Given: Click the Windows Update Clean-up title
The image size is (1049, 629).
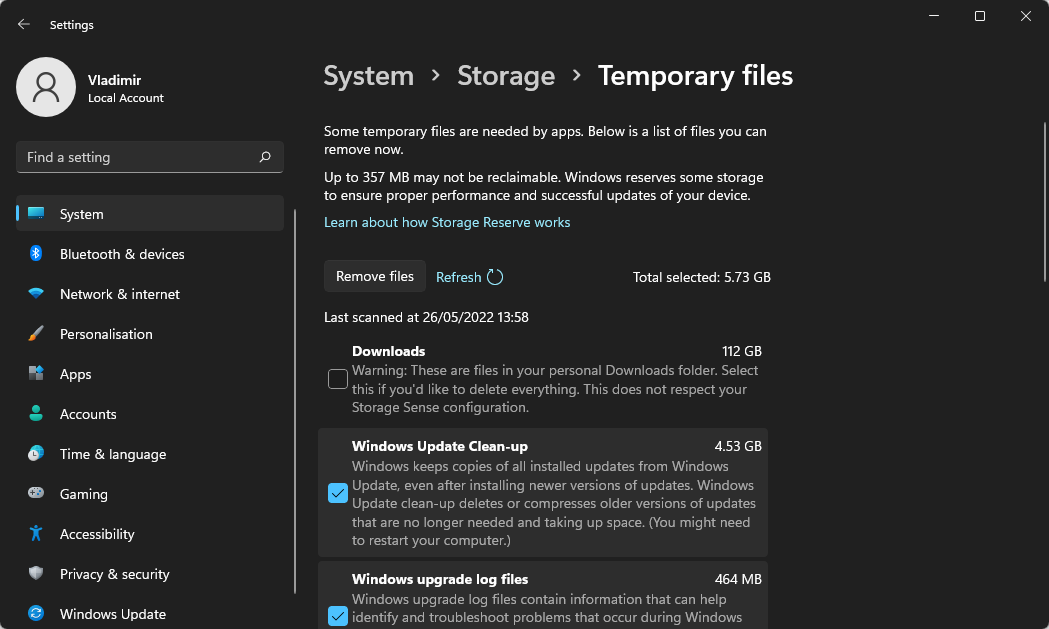Looking at the screenshot, I should (x=440, y=446).
